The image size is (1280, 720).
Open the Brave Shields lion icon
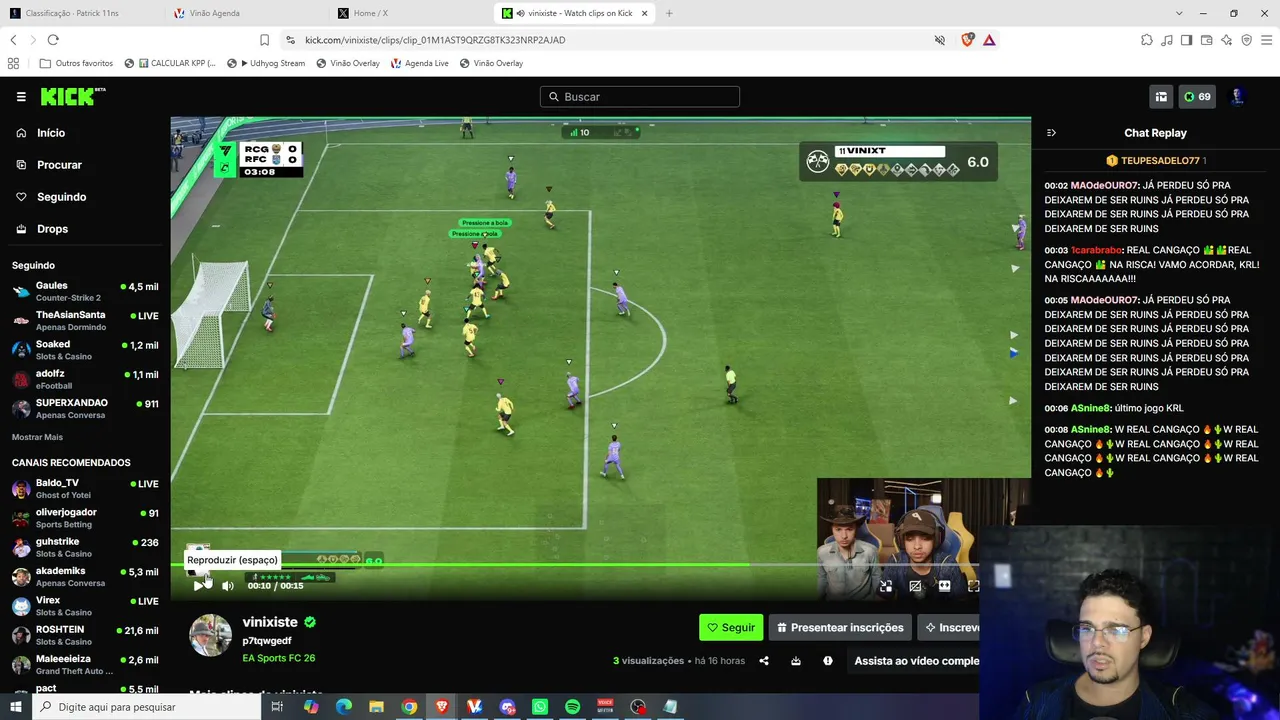pyautogui.click(x=967, y=40)
